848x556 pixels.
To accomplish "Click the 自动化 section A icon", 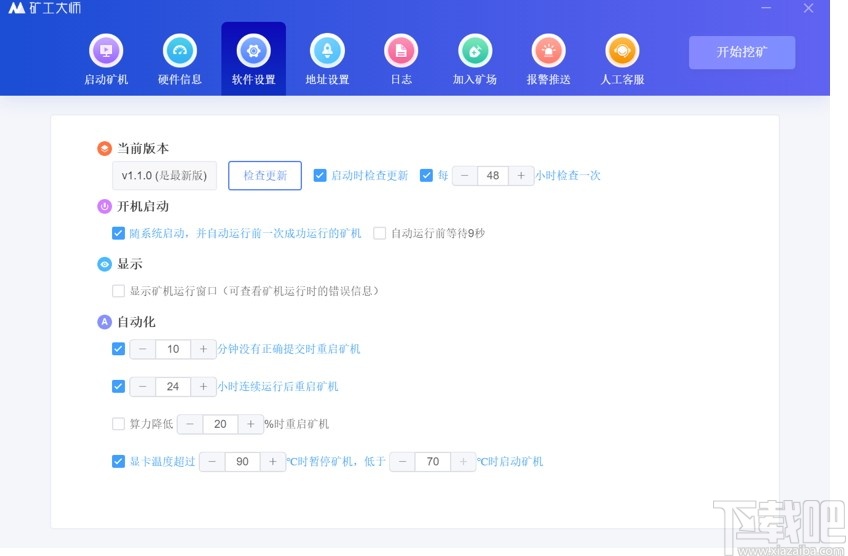I will click(104, 322).
